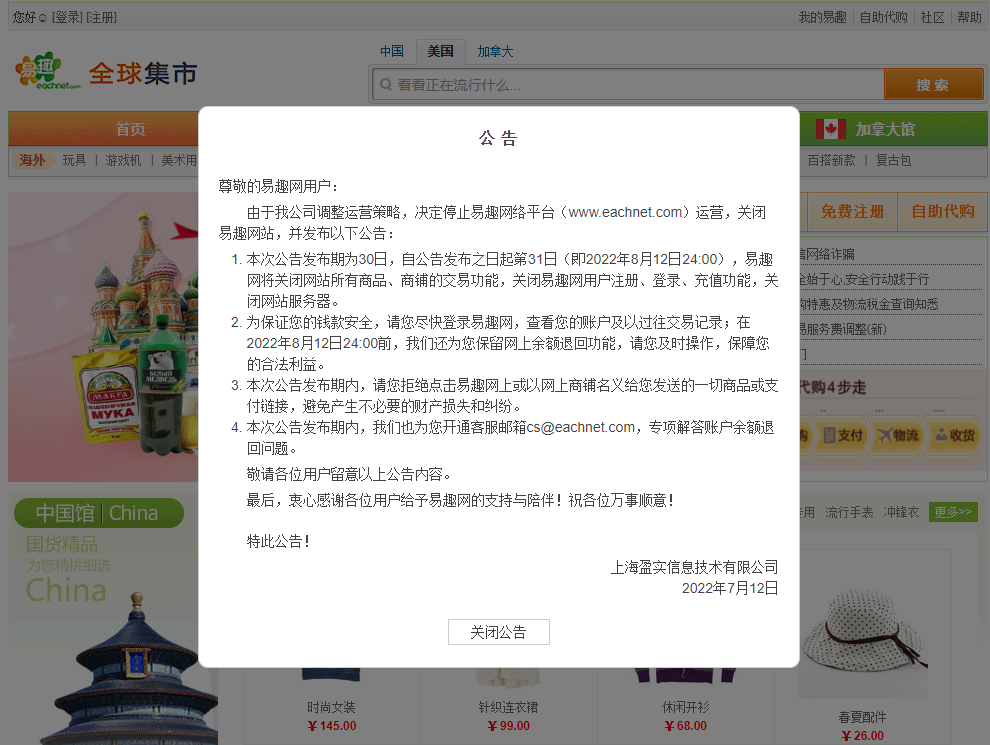This screenshot has width=990, height=745.
Task: Click the magnifier icon in search field
Action: click(386, 84)
